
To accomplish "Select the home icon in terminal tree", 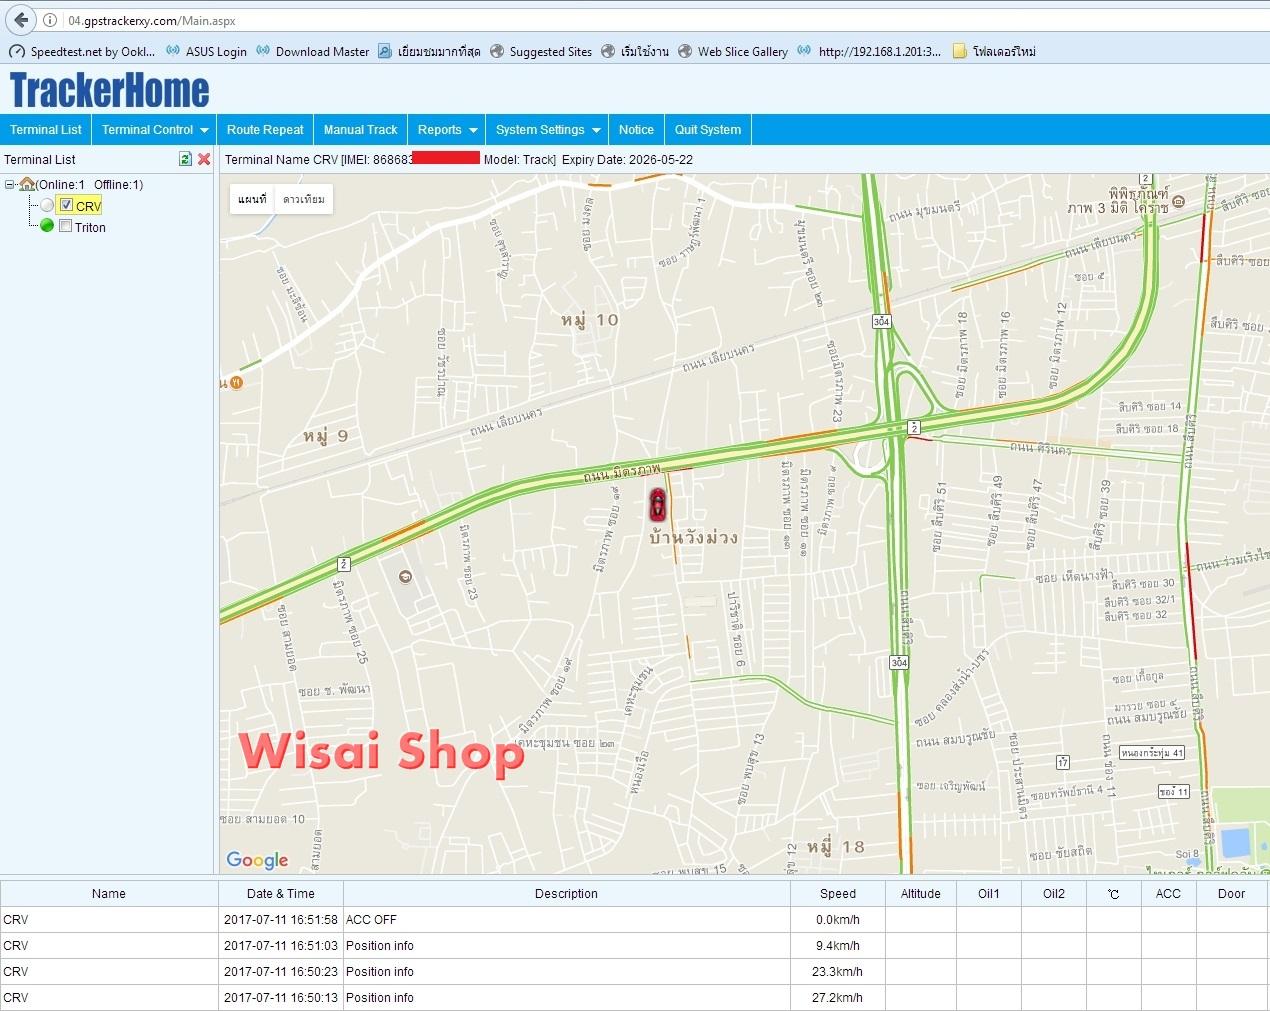I will pyautogui.click(x=27, y=184).
